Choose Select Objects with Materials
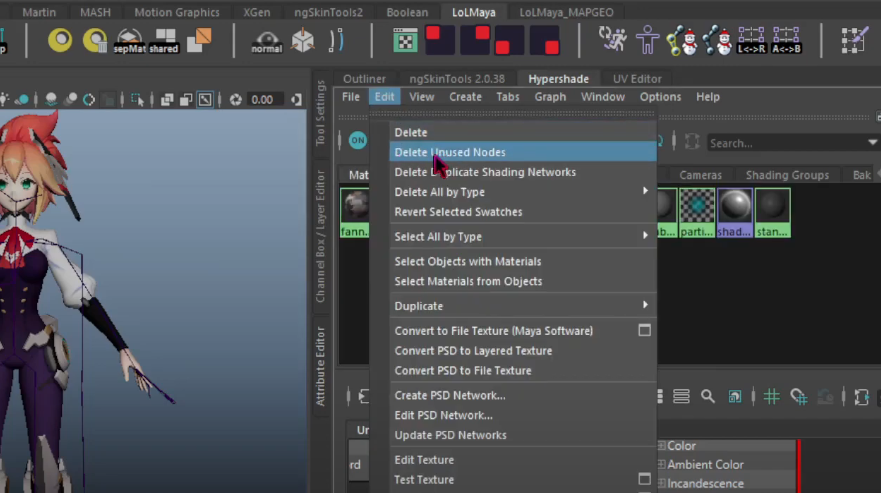 point(523,261)
